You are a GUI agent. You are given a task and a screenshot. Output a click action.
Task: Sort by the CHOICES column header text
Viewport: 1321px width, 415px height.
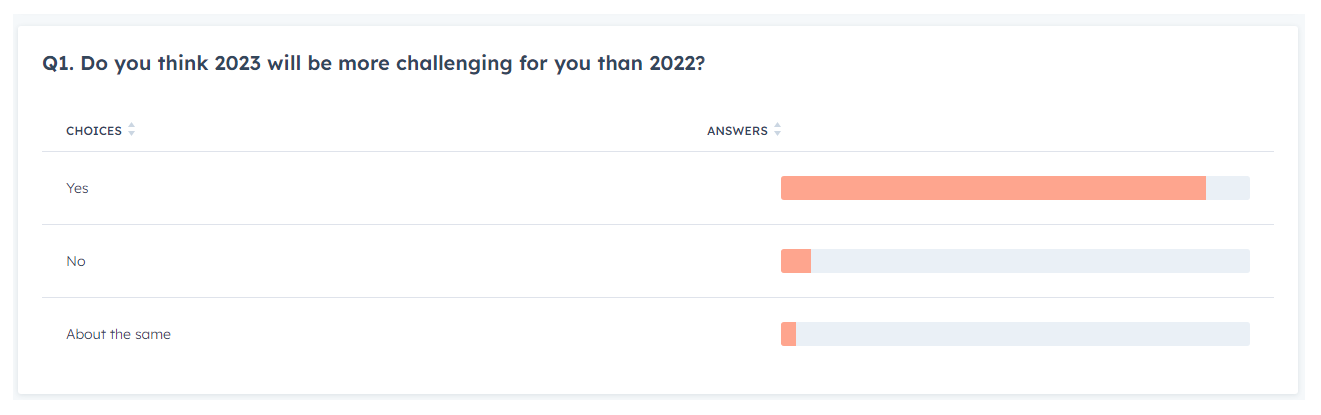tap(94, 131)
